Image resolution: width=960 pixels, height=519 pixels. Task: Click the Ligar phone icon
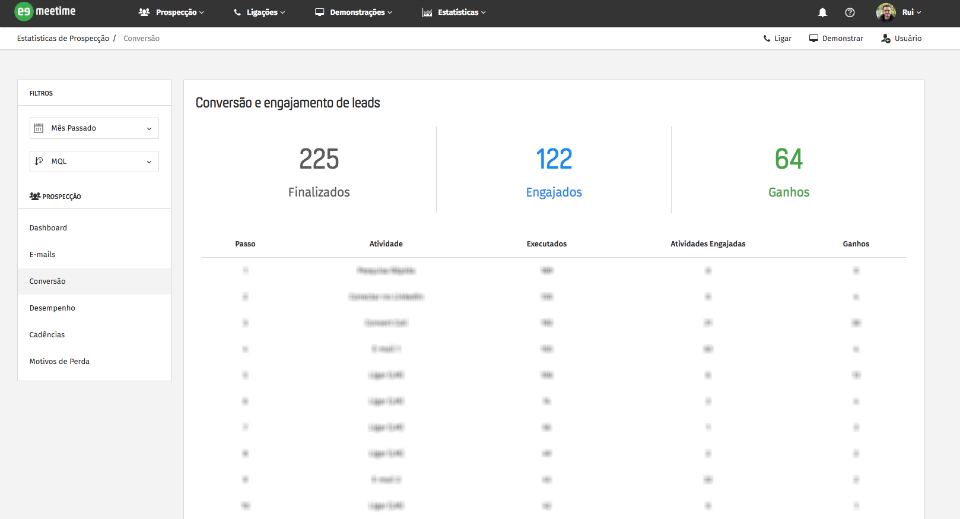pyautogui.click(x=767, y=38)
